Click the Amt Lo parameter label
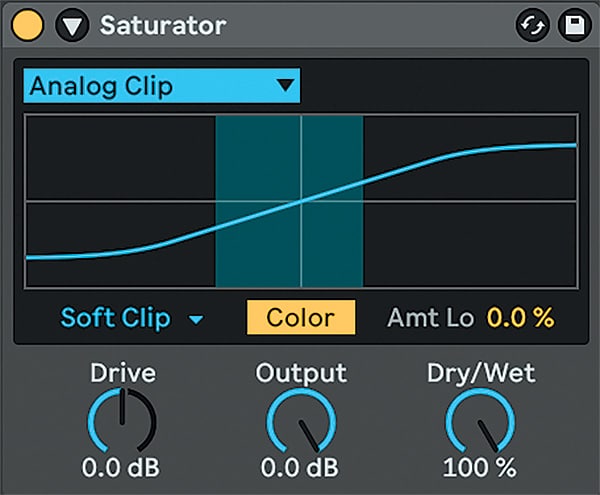The height and width of the screenshot is (495, 600). (x=430, y=318)
